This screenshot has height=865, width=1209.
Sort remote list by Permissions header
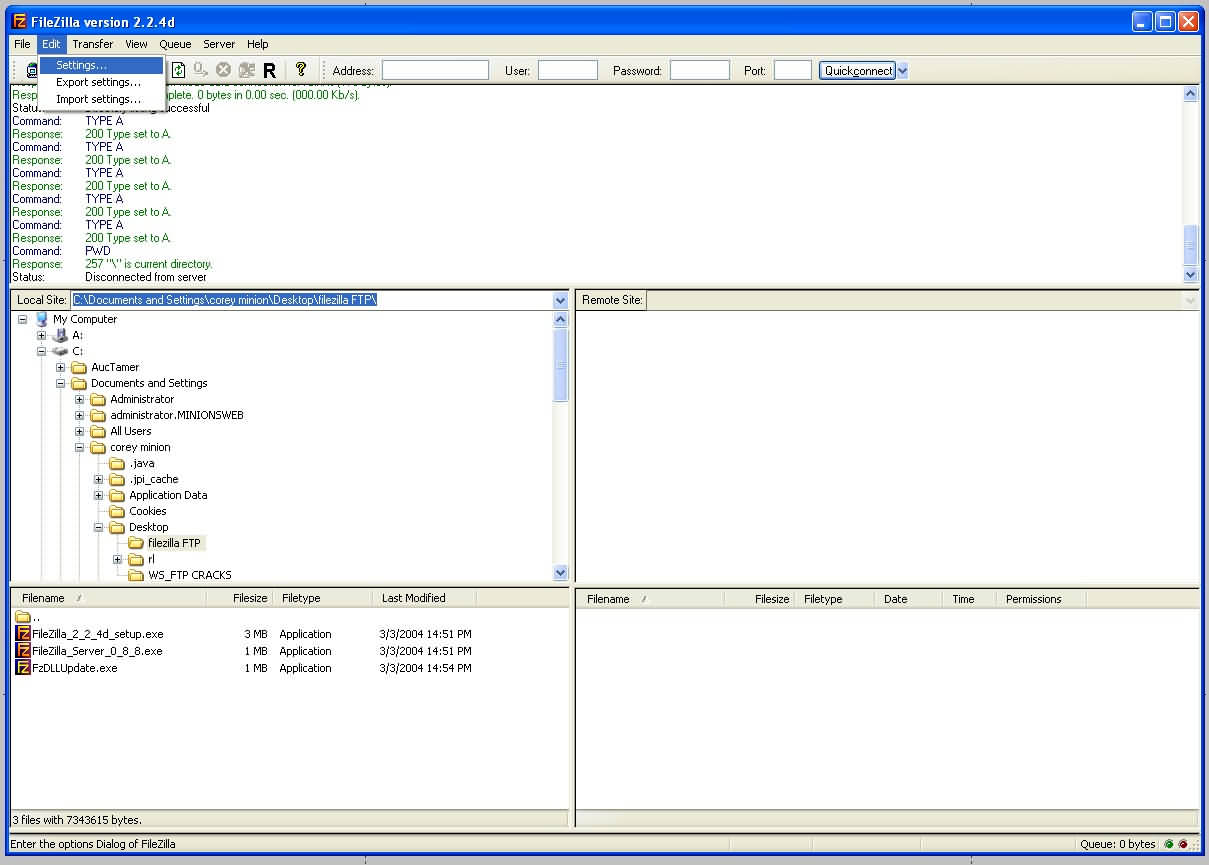pos(1040,599)
